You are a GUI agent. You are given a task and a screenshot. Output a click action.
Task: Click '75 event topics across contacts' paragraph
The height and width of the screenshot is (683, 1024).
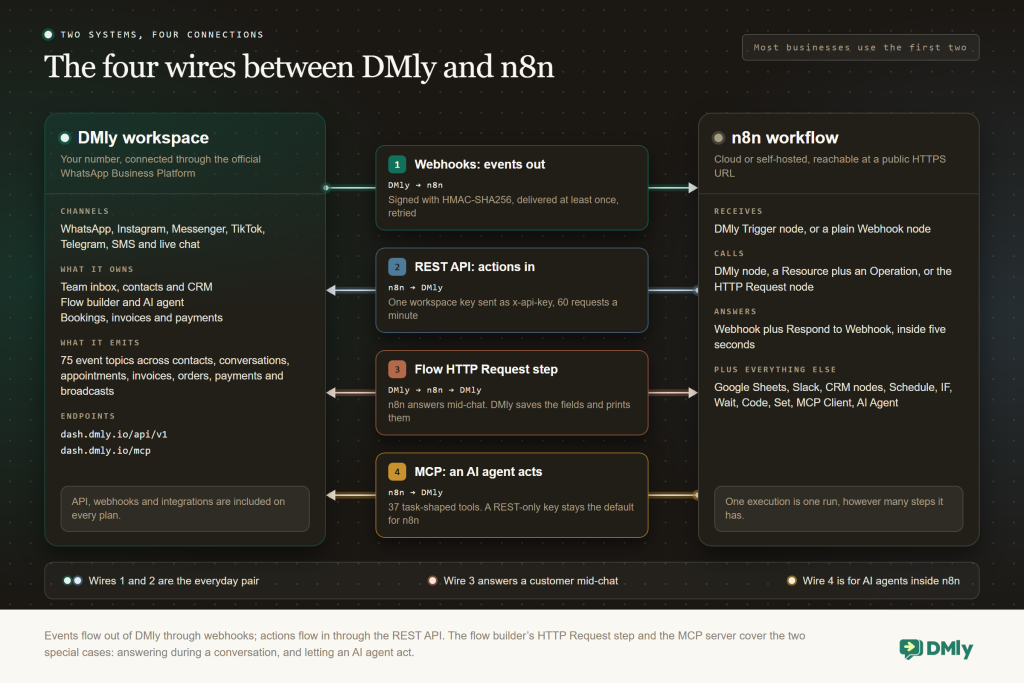175,376
